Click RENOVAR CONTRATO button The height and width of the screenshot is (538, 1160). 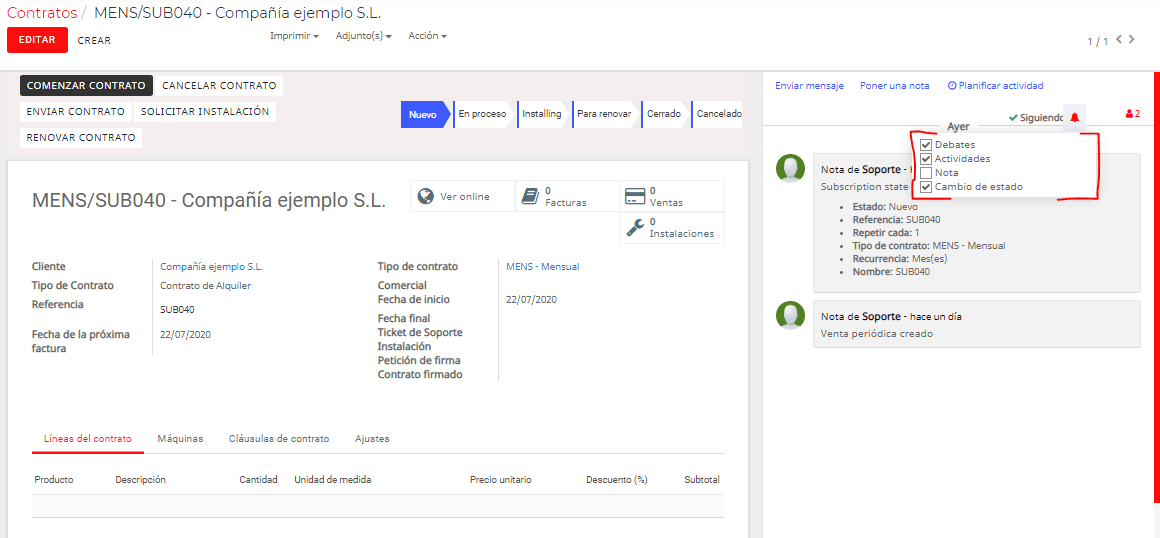[81, 138]
